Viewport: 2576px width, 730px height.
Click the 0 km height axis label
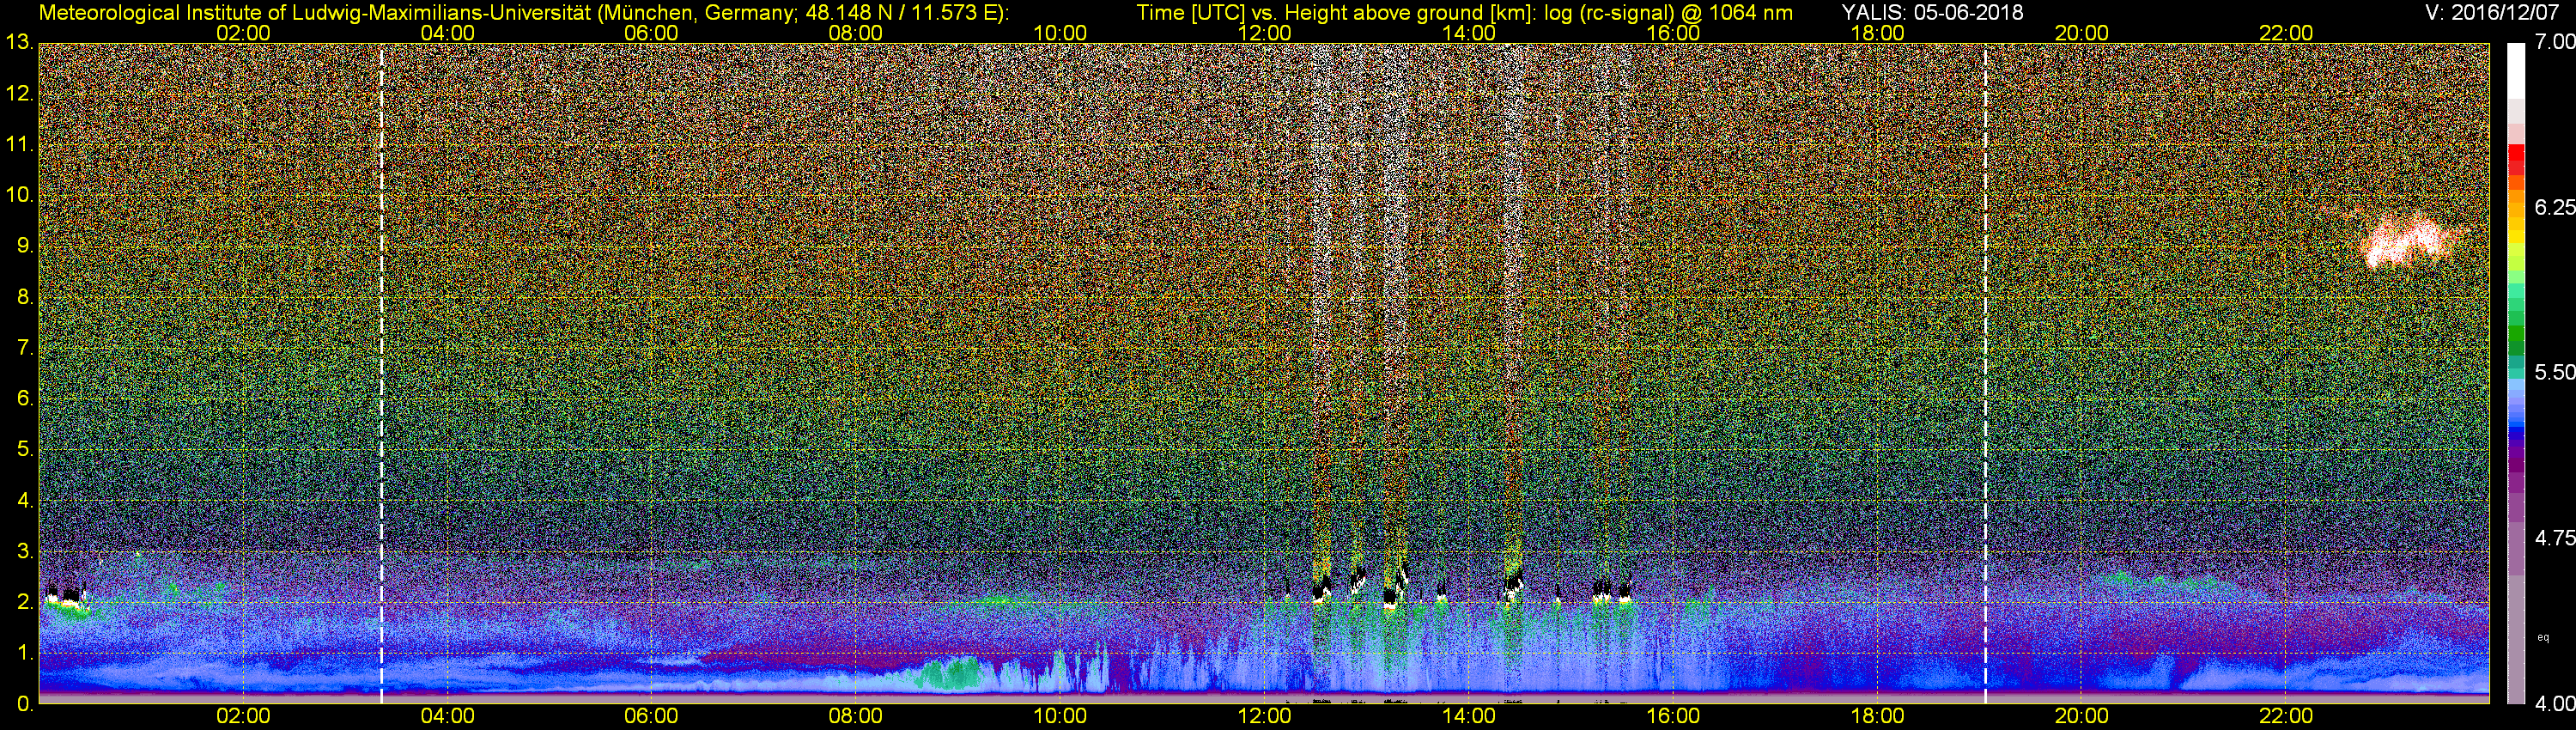tap(24, 705)
